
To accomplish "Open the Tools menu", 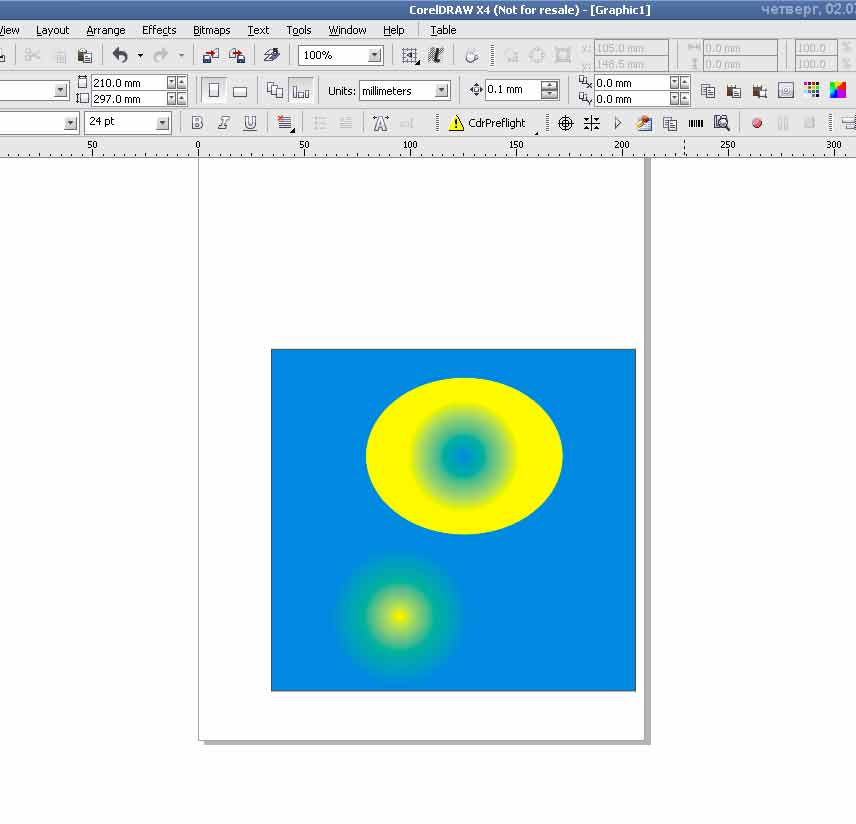I will (x=299, y=30).
